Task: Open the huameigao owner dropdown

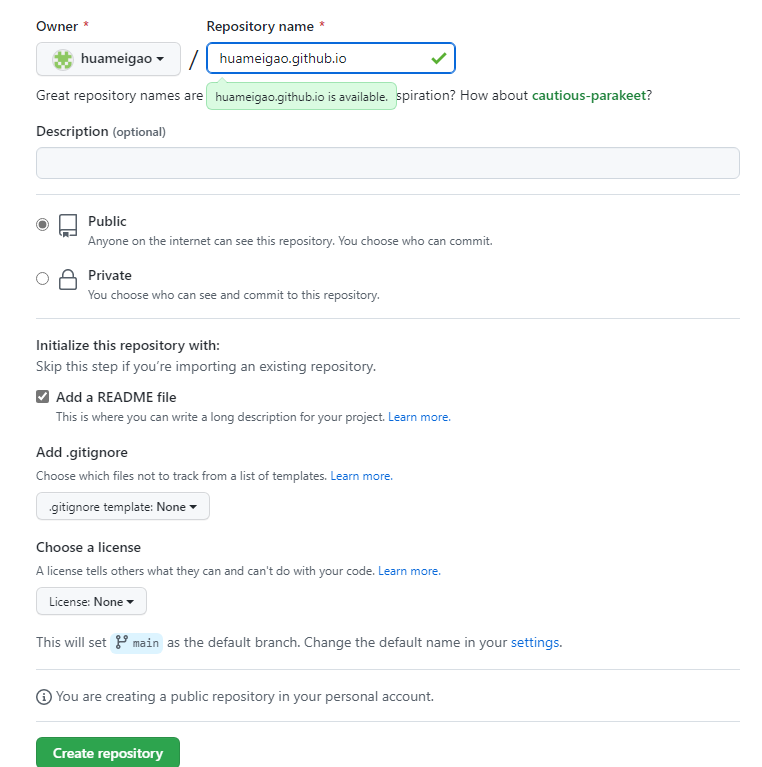Action: [x=108, y=59]
